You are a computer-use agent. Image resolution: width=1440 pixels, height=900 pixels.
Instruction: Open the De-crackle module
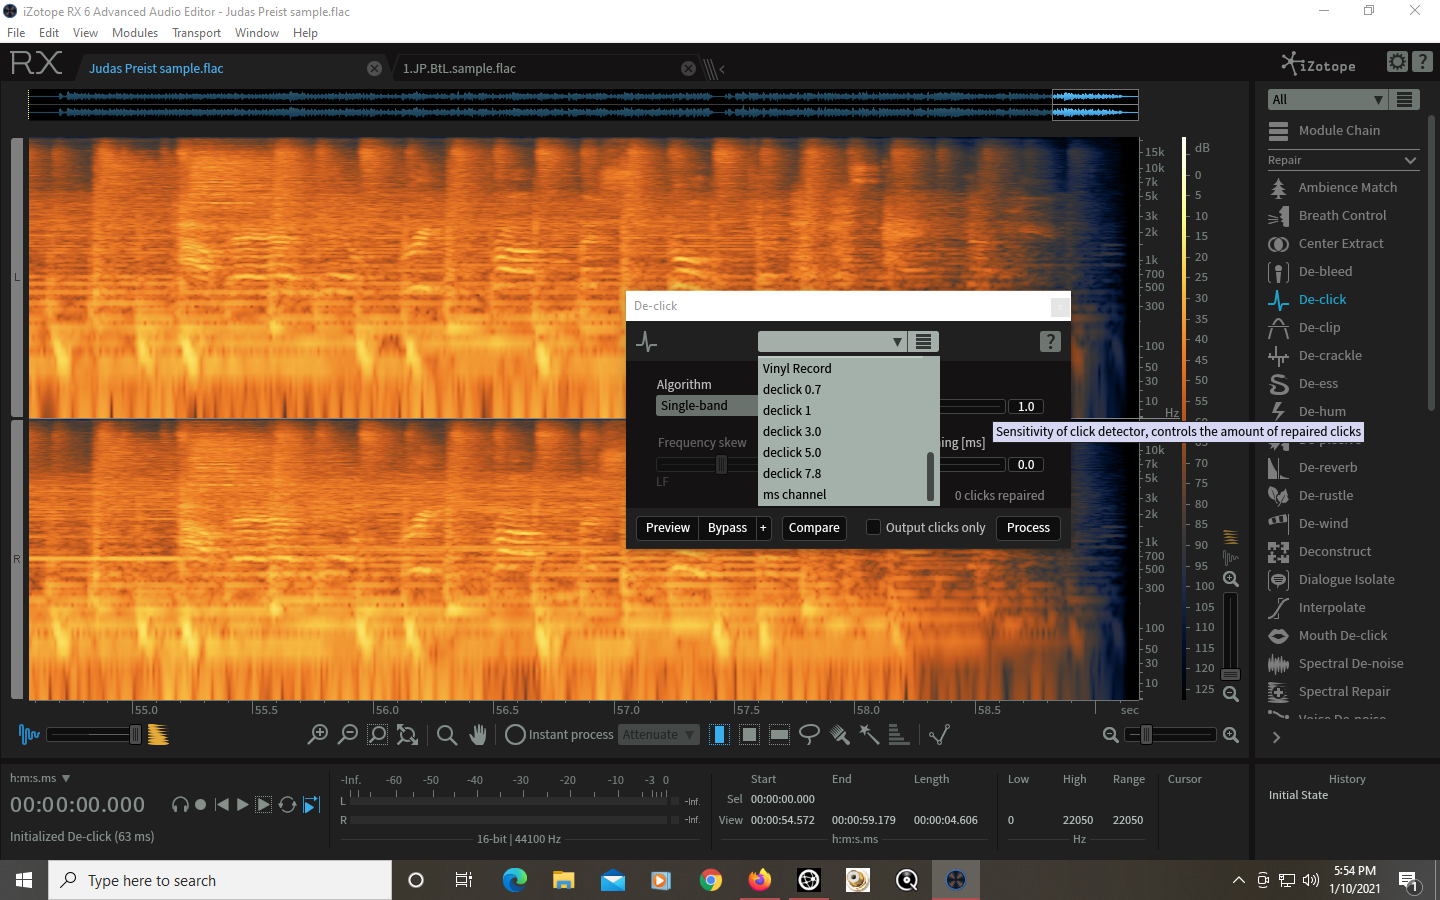point(1330,356)
